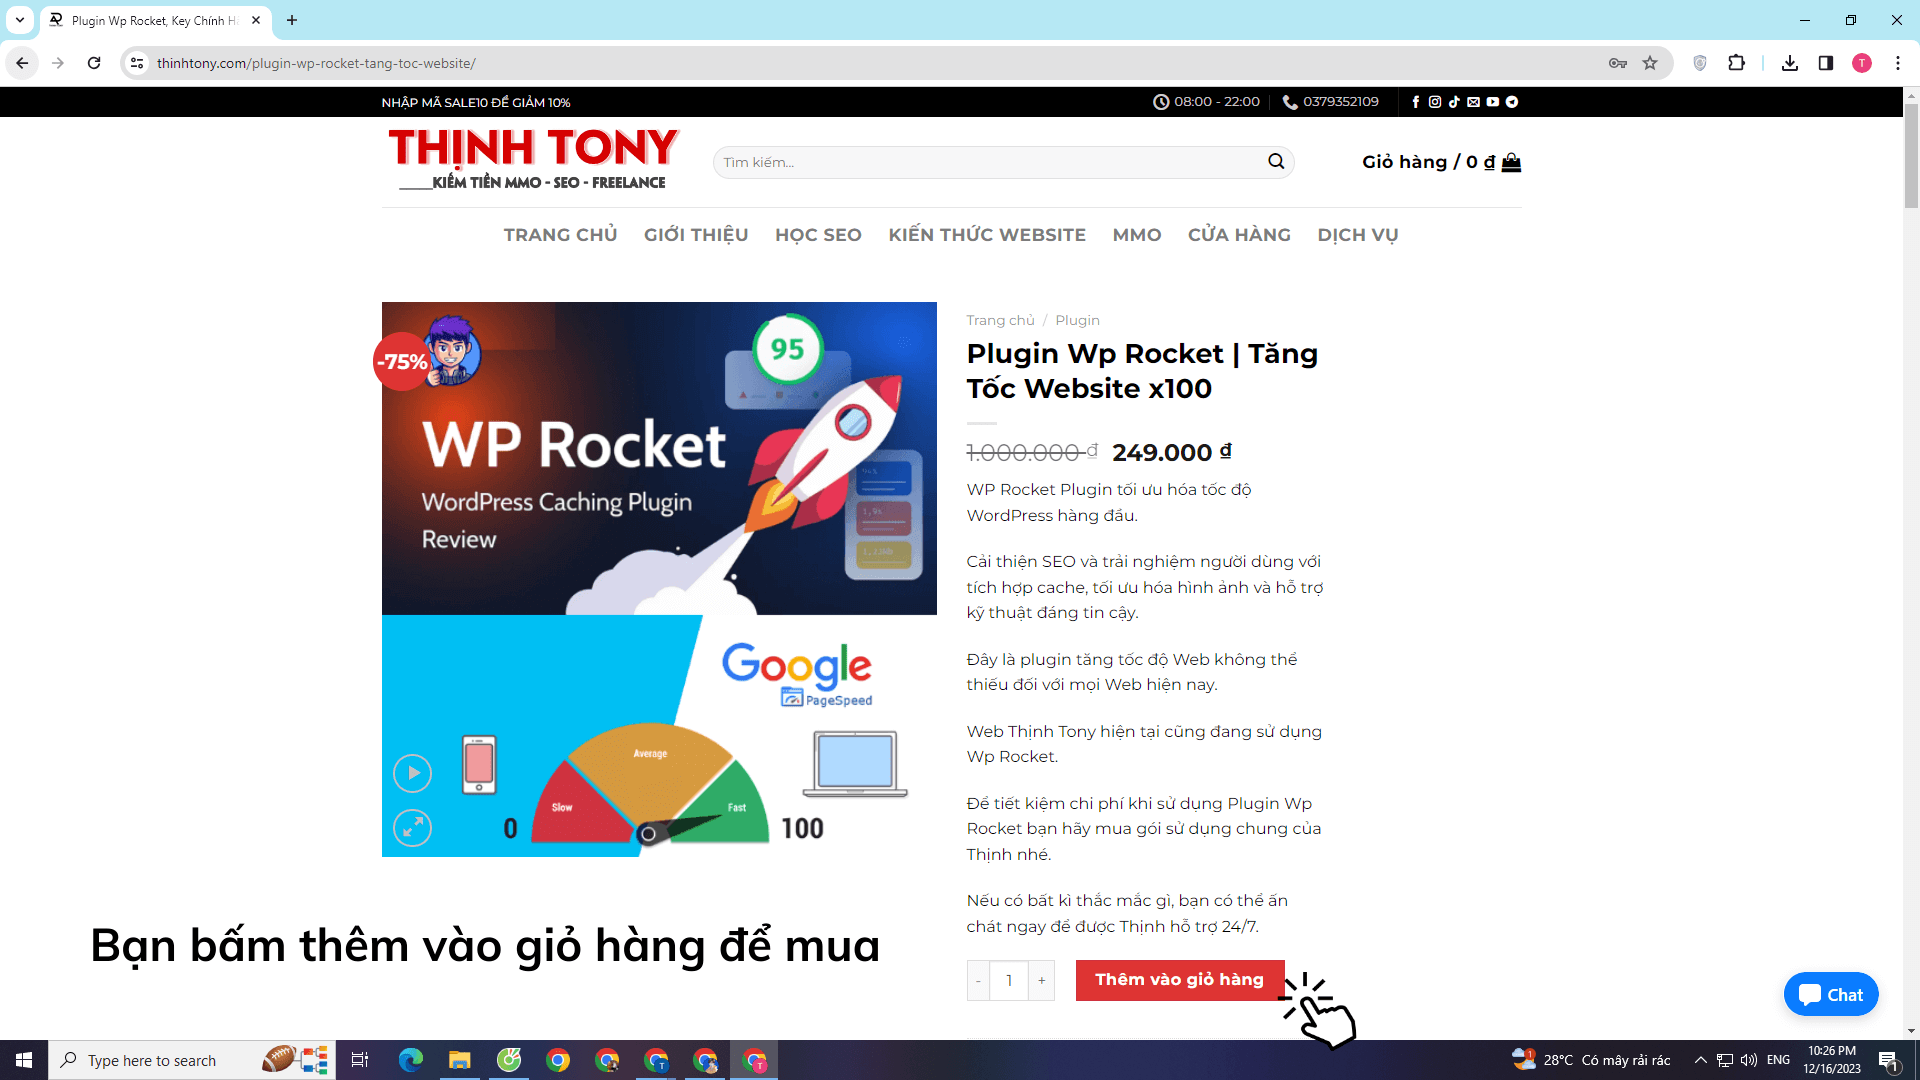
Task: Play the WP Rocket product video
Action: pos(412,773)
